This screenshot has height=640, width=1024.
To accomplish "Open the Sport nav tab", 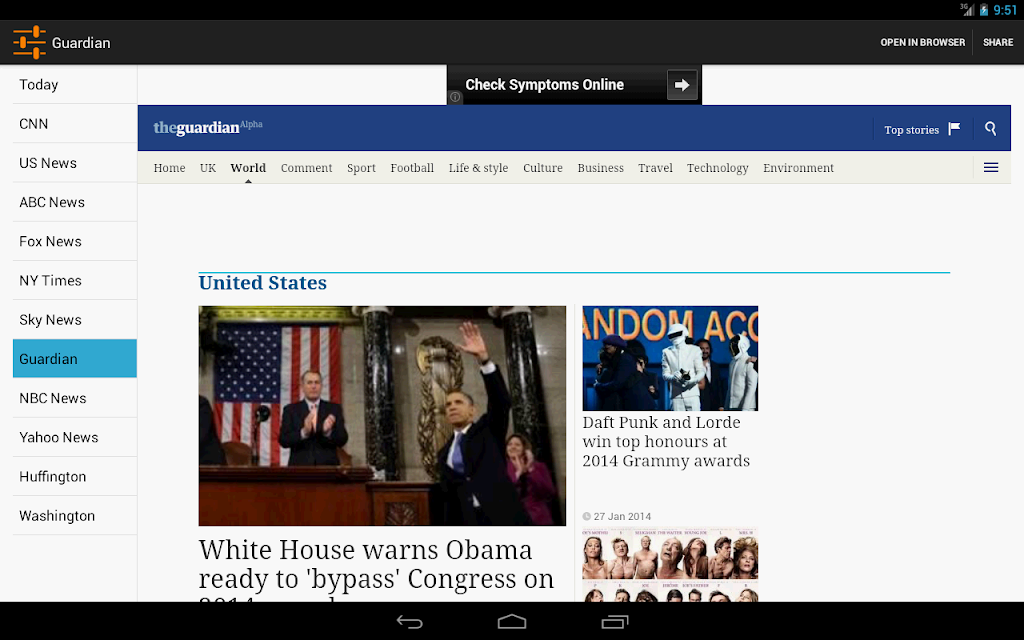I will click(x=361, y=168).
